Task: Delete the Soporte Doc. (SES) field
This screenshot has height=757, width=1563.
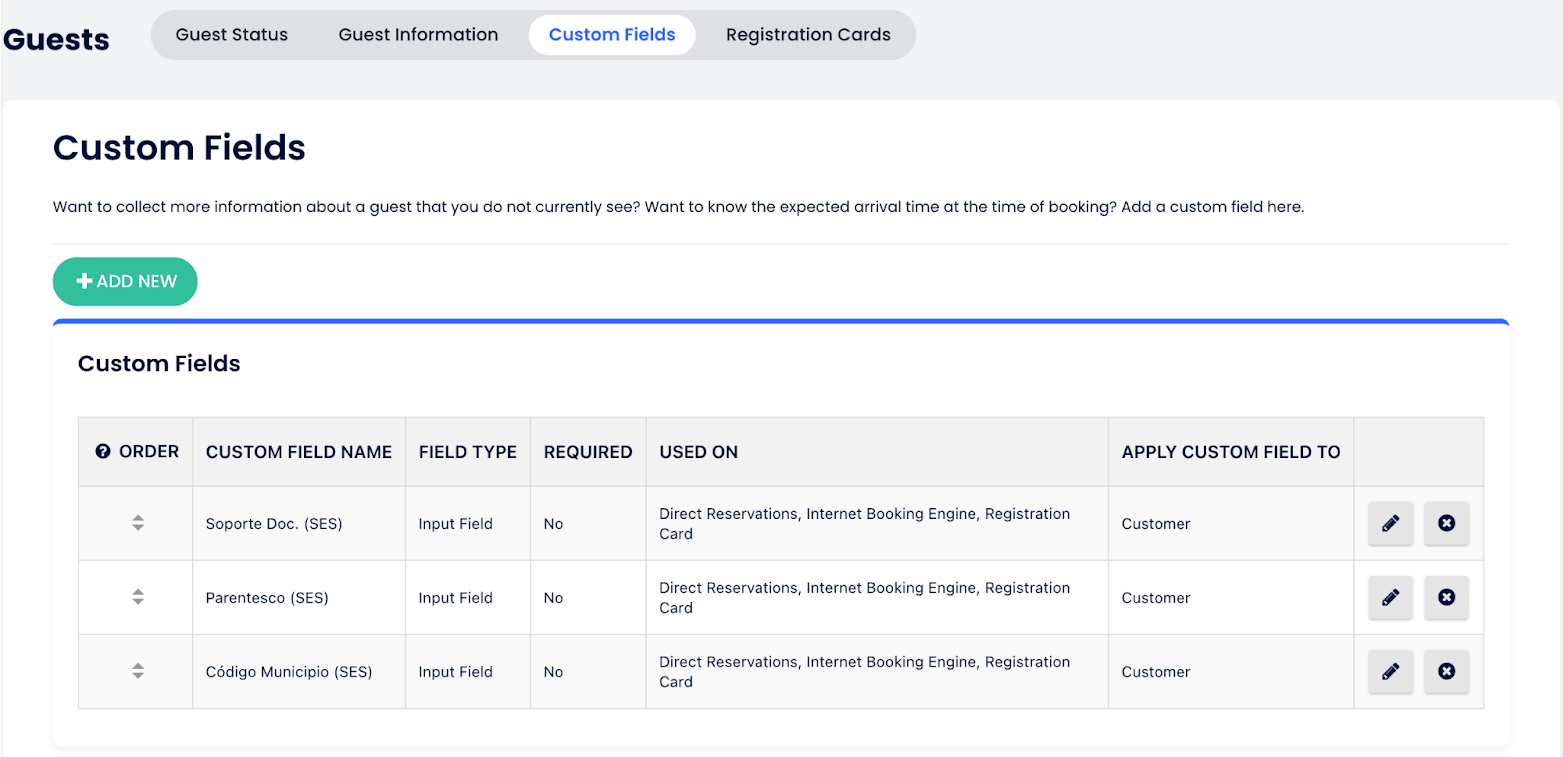Action: coord(1446,524)
